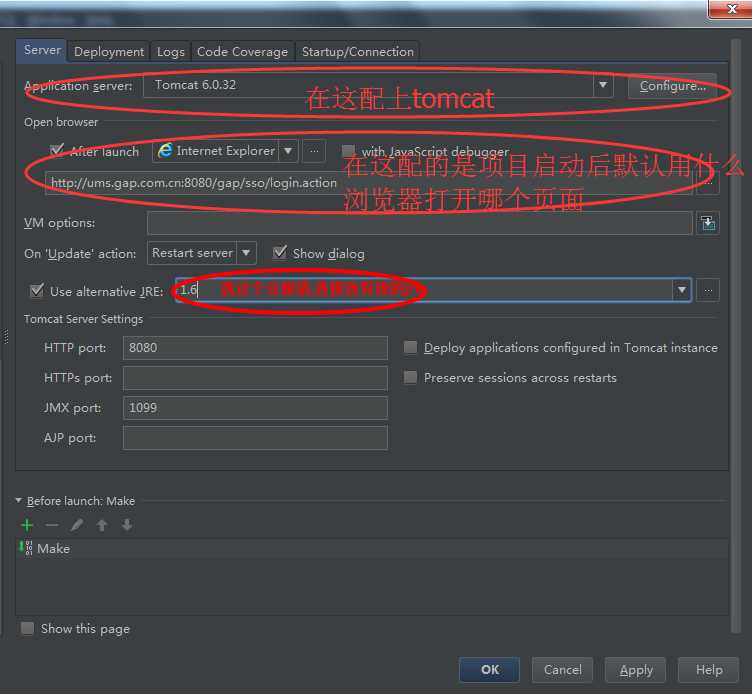The width and height of the screenshot is (752, 694).
Task: Move before-launch task up with arrow
Action: [102, 525]
